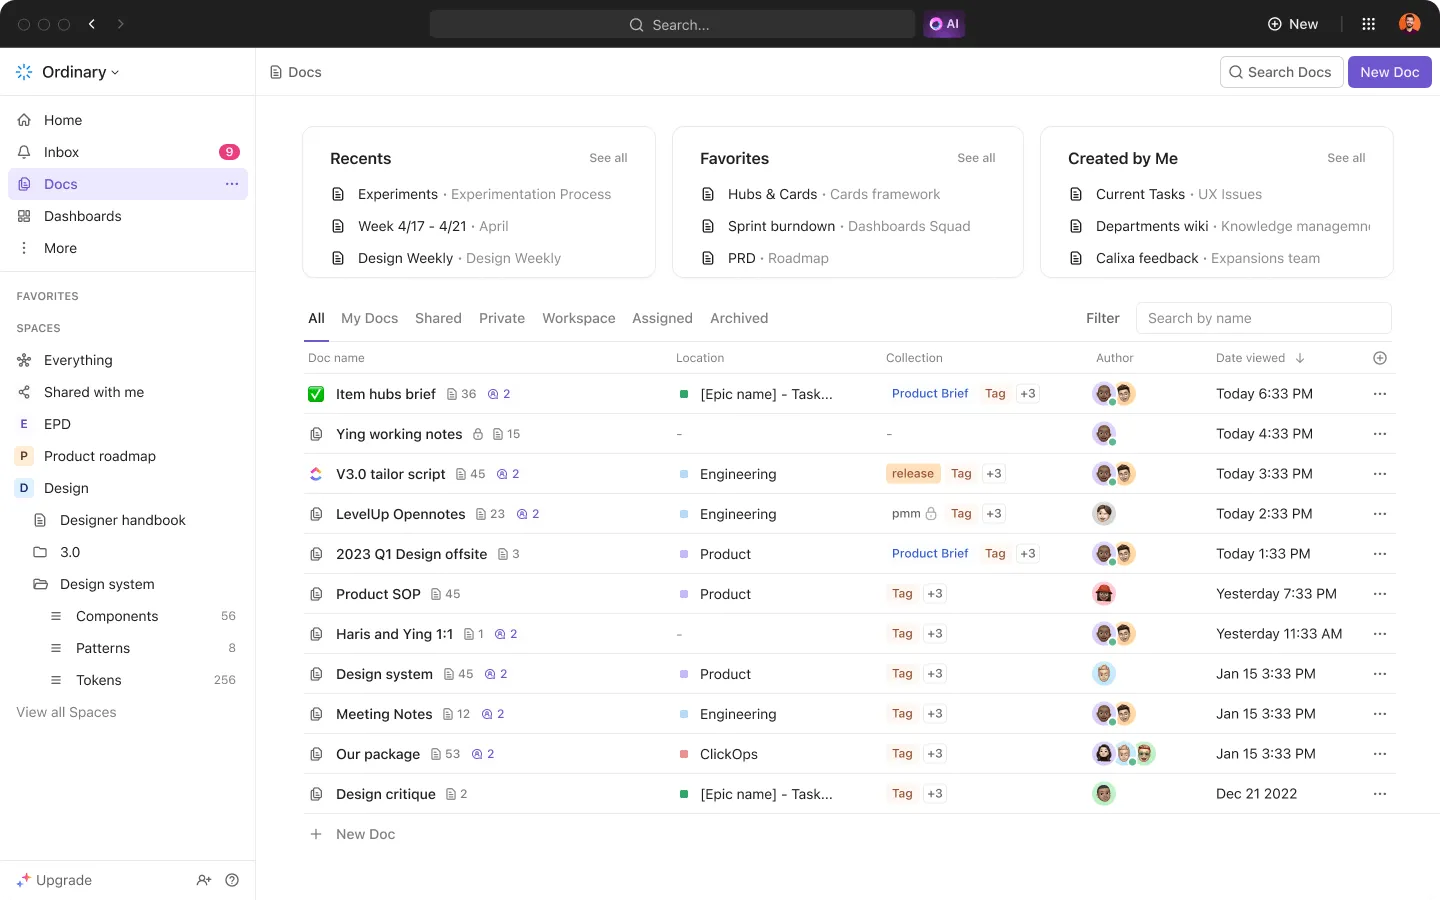The image size is (1440, 900).
Task: Open ellipsis options on Docs sidebar item
Action: click(x=232, y=184)
